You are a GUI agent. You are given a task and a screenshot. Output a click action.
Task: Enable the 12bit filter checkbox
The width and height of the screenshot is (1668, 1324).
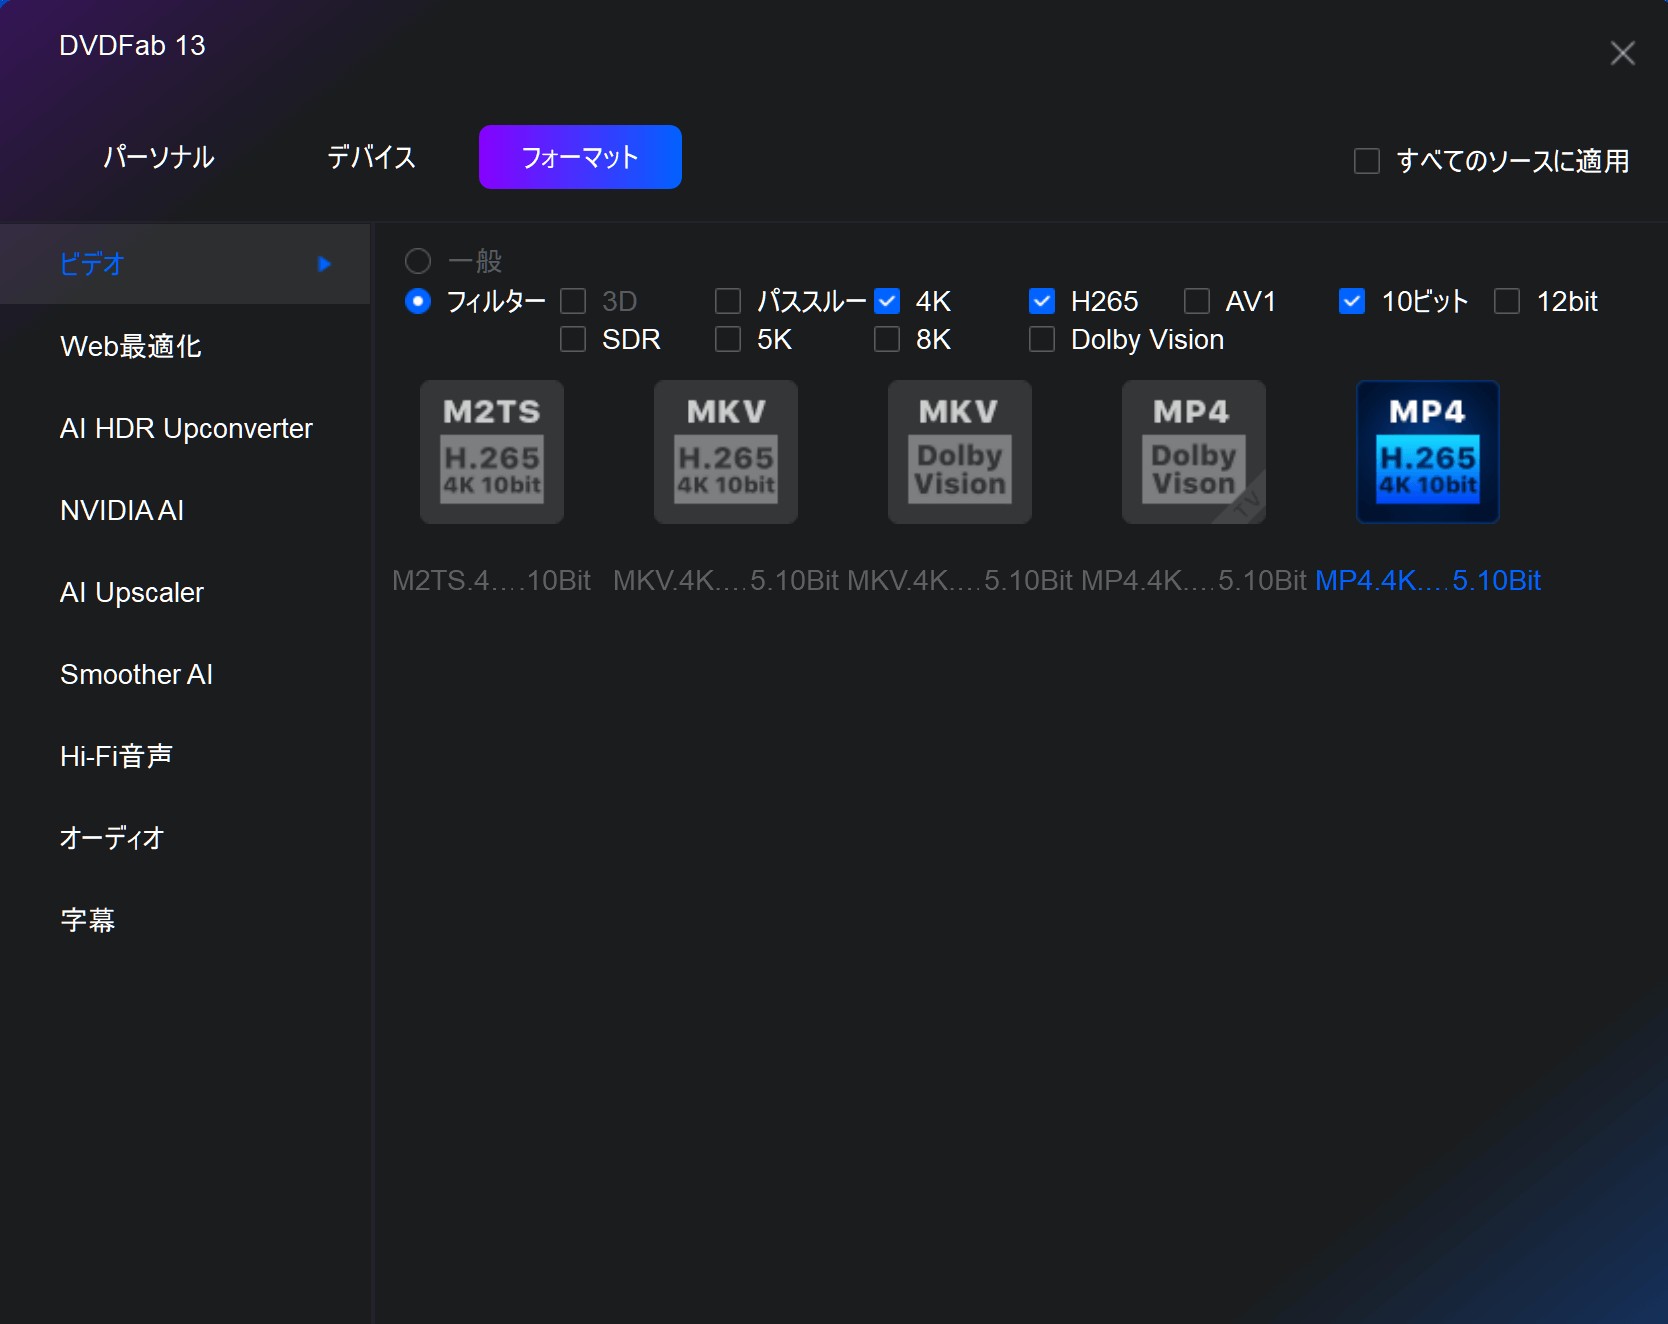pos(1507,301)
